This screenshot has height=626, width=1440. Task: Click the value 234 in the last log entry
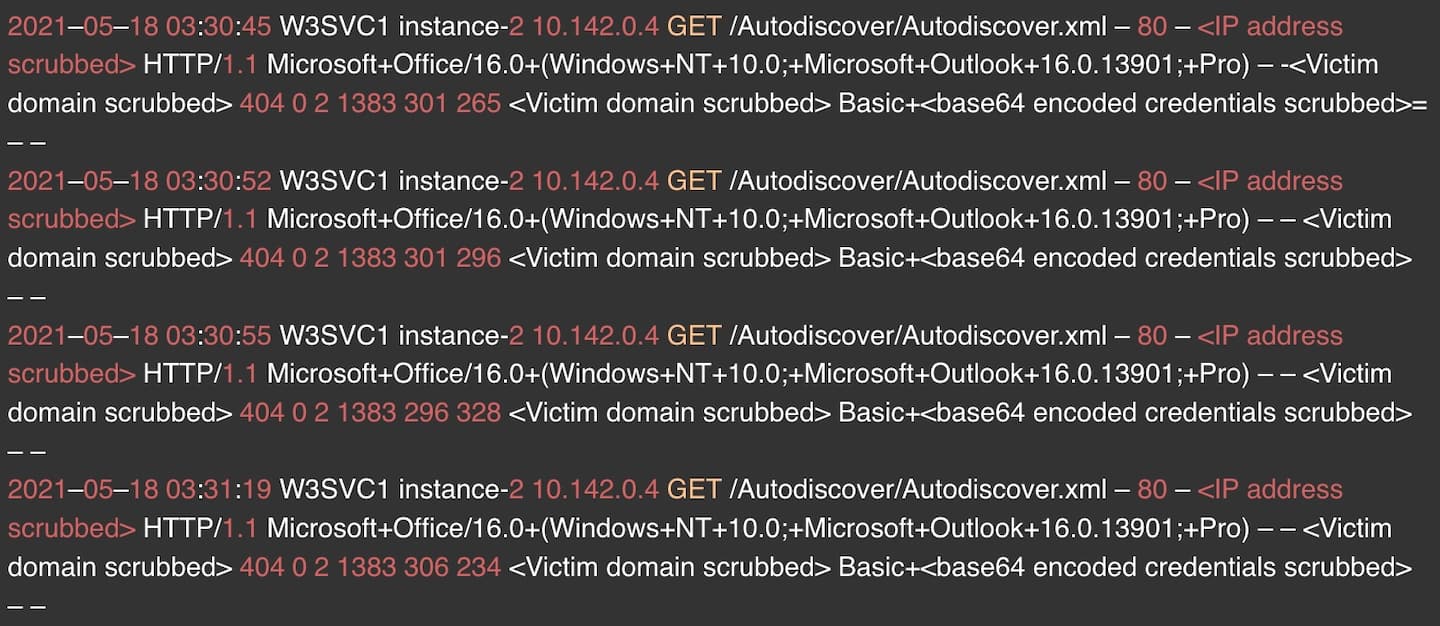477,567
